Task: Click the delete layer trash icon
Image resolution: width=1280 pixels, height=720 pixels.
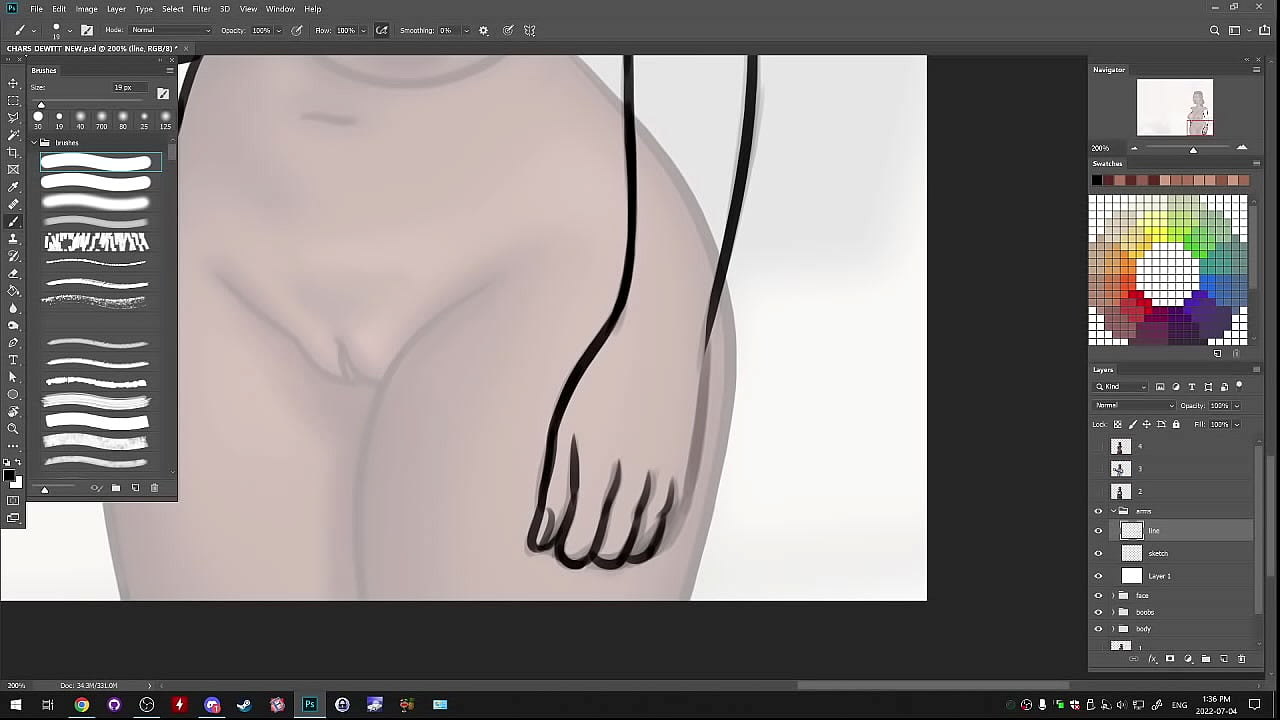Action: coord(1242,659)
